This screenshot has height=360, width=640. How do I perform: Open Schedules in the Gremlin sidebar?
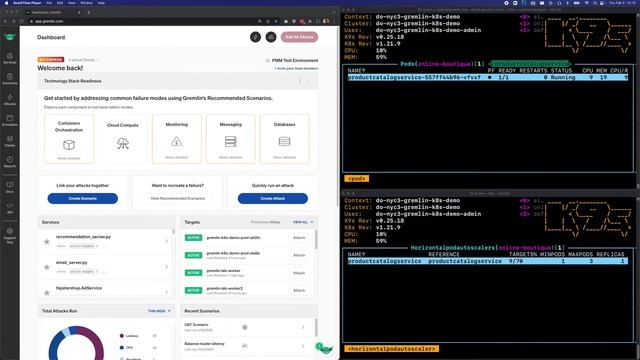pos(10,120)
